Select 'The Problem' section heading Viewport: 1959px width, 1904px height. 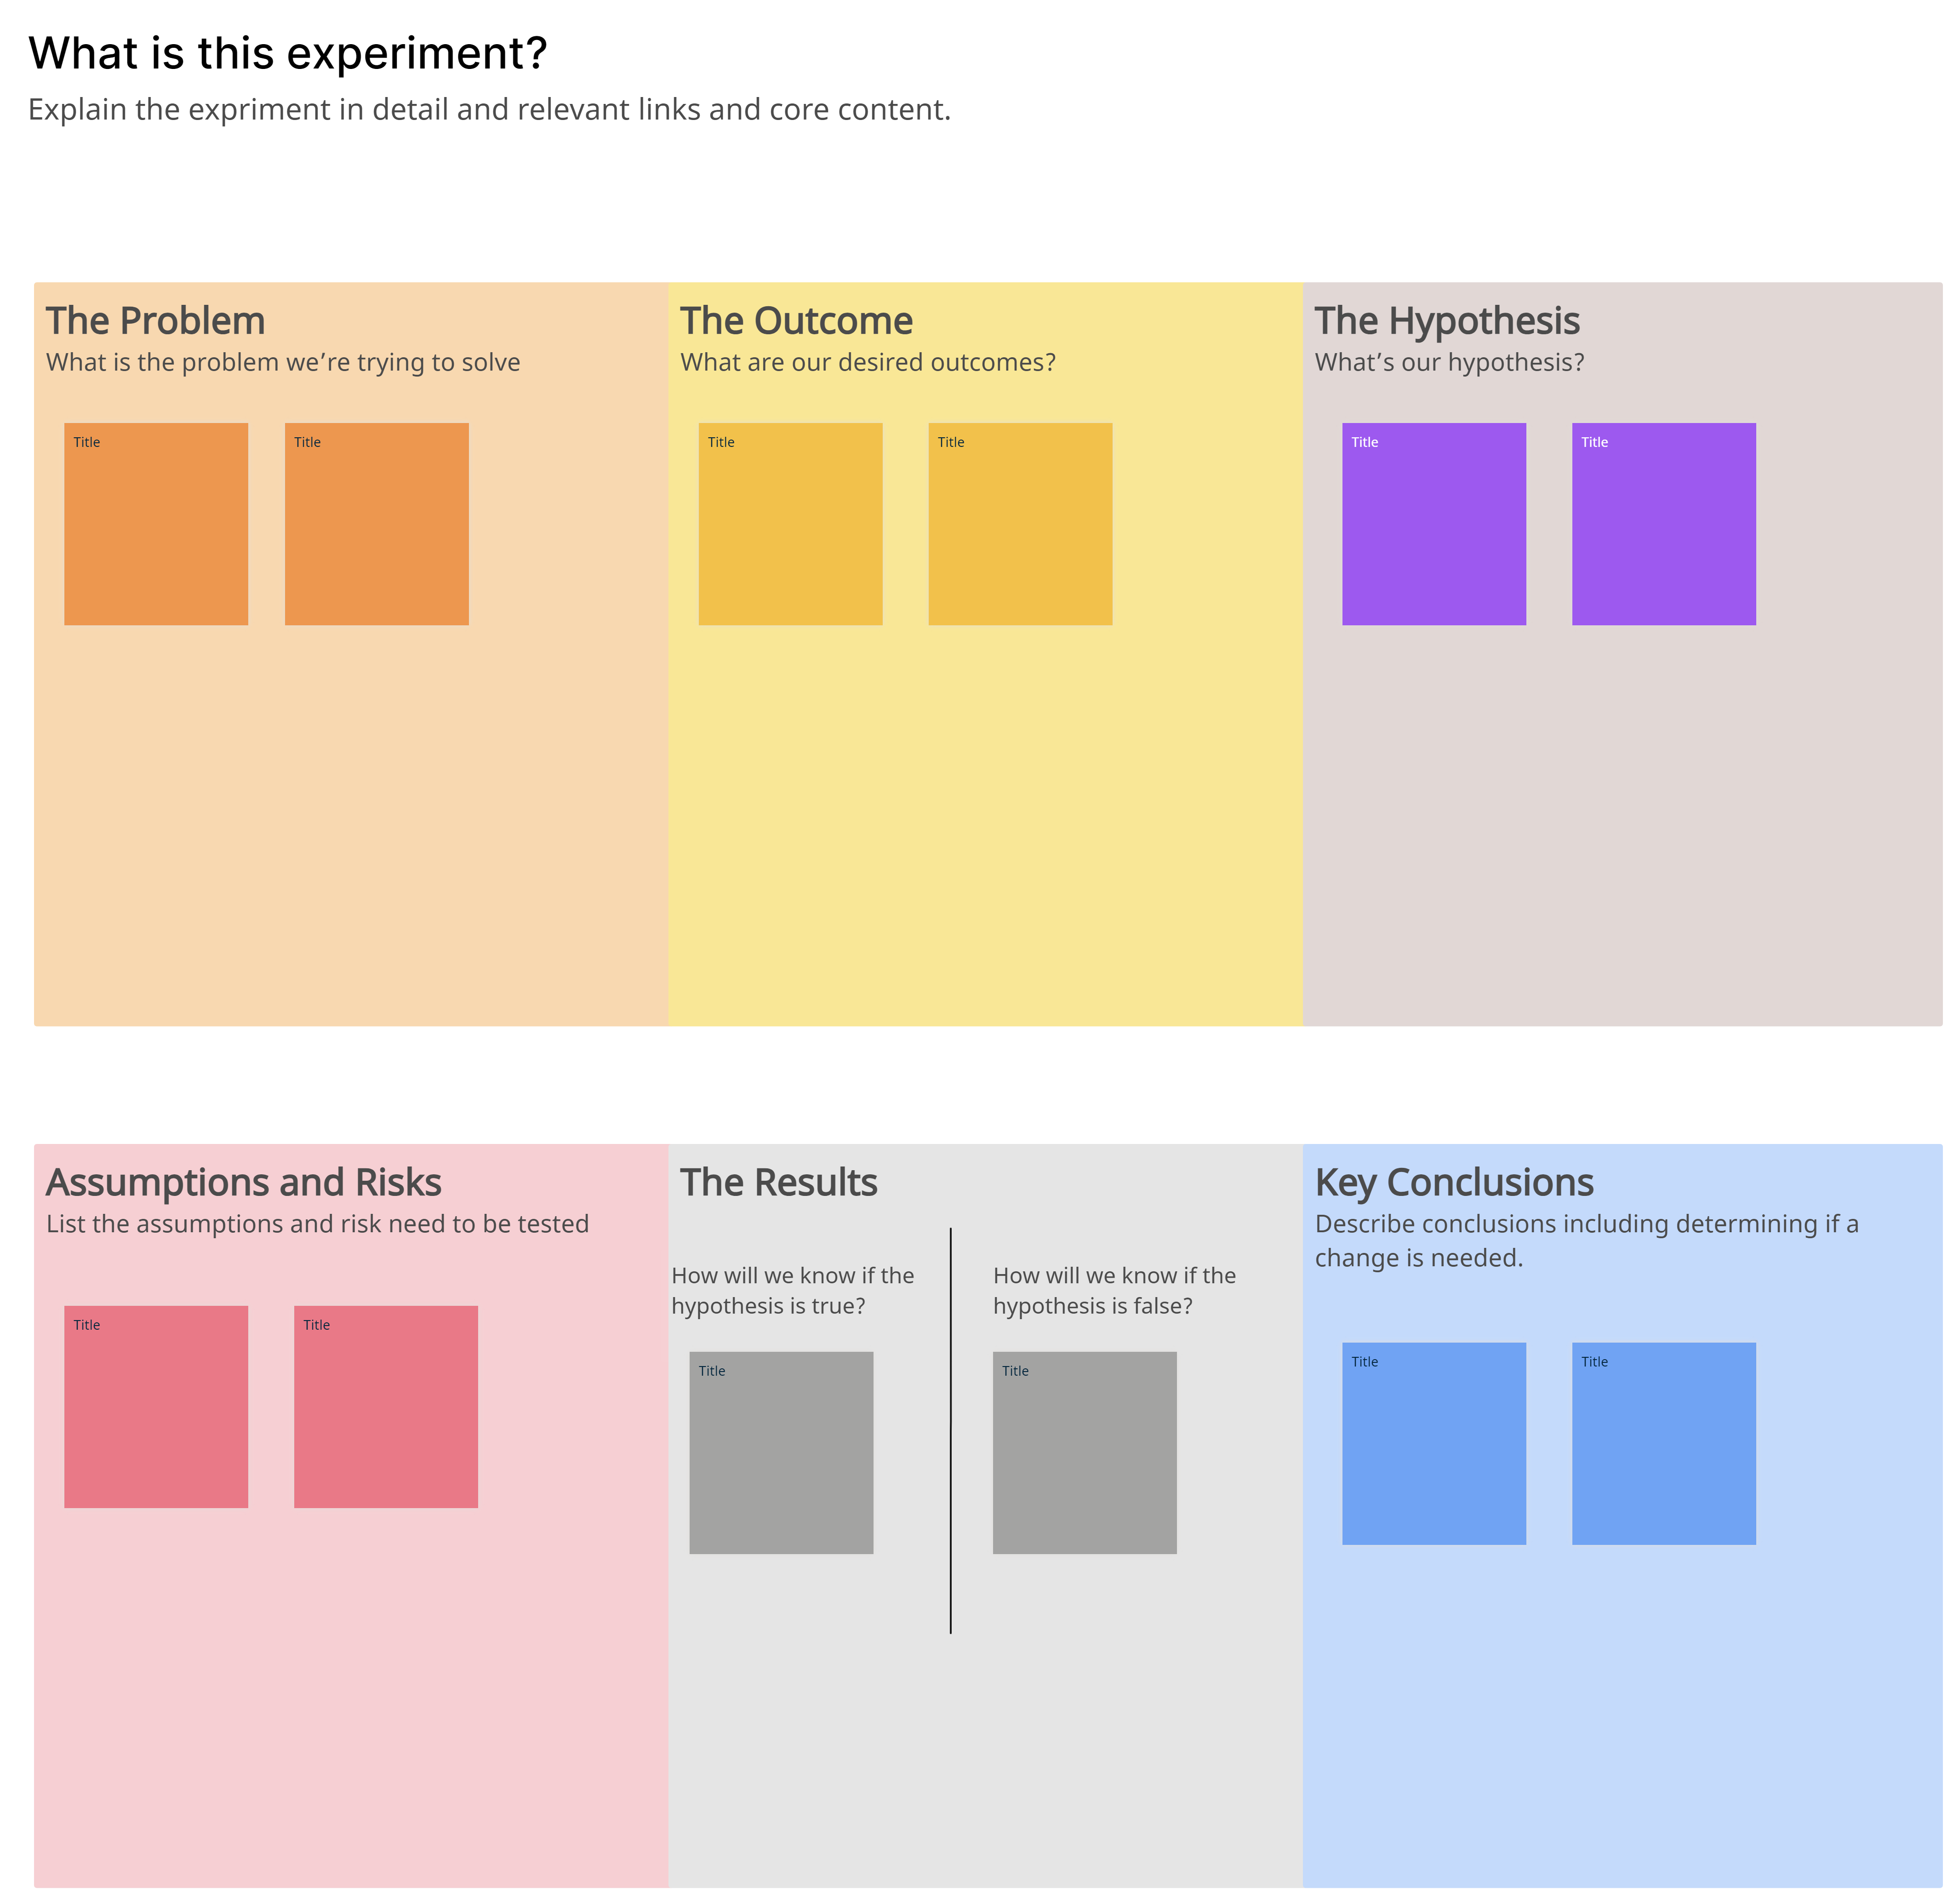point(155,321)
